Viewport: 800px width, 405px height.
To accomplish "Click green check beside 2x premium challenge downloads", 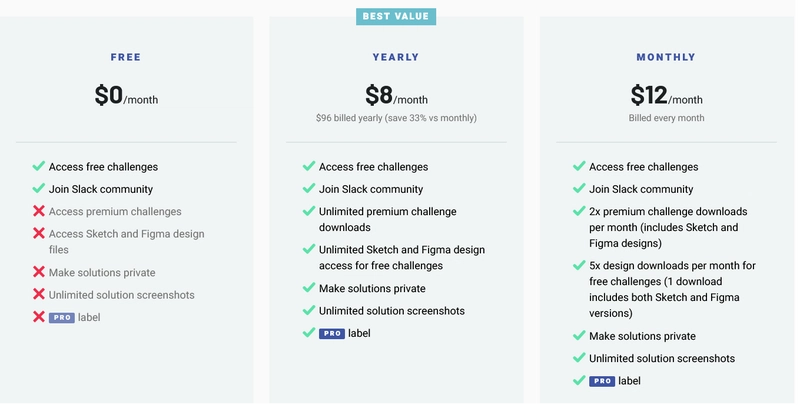I will click(579, 211).
